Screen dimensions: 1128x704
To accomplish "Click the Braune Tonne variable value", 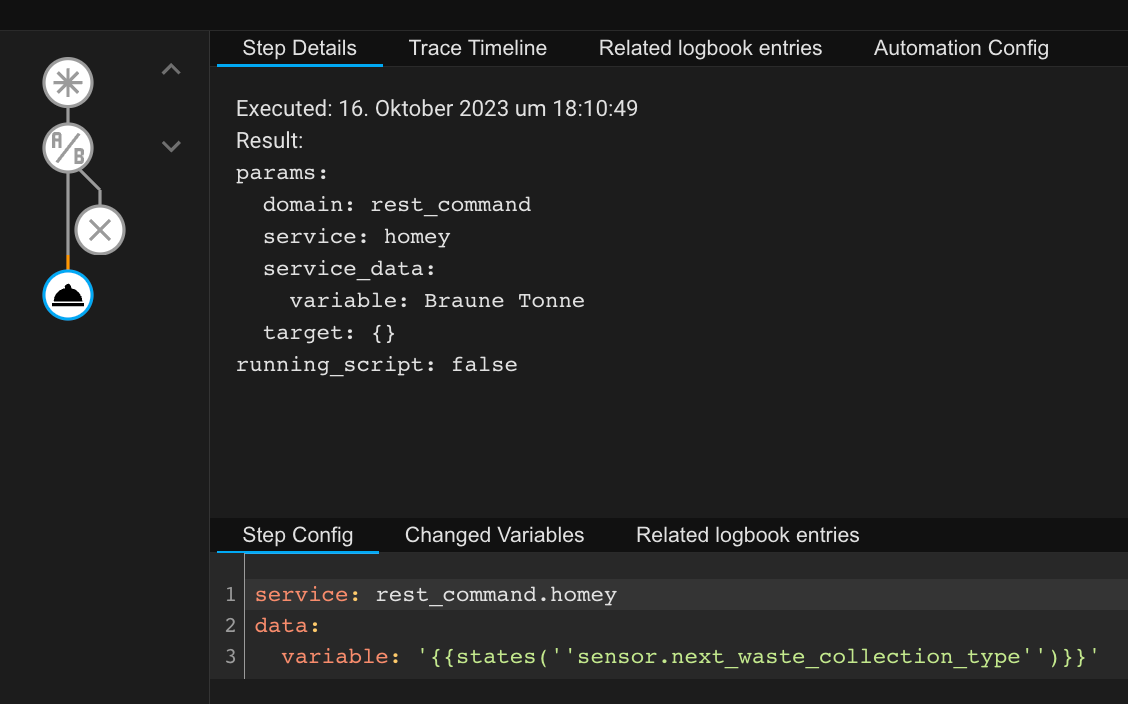I will [x=504, y=301].
